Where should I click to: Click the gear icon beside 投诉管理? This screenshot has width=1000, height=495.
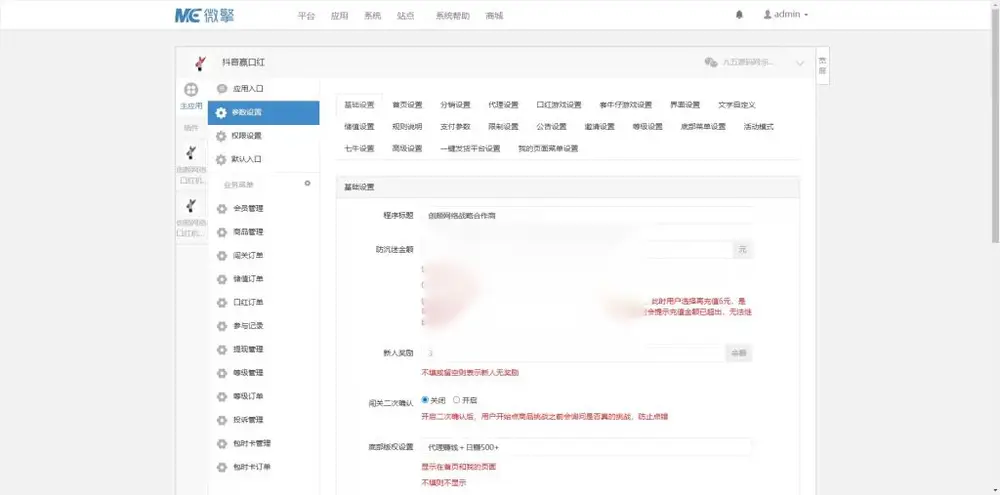pos(221,420)
